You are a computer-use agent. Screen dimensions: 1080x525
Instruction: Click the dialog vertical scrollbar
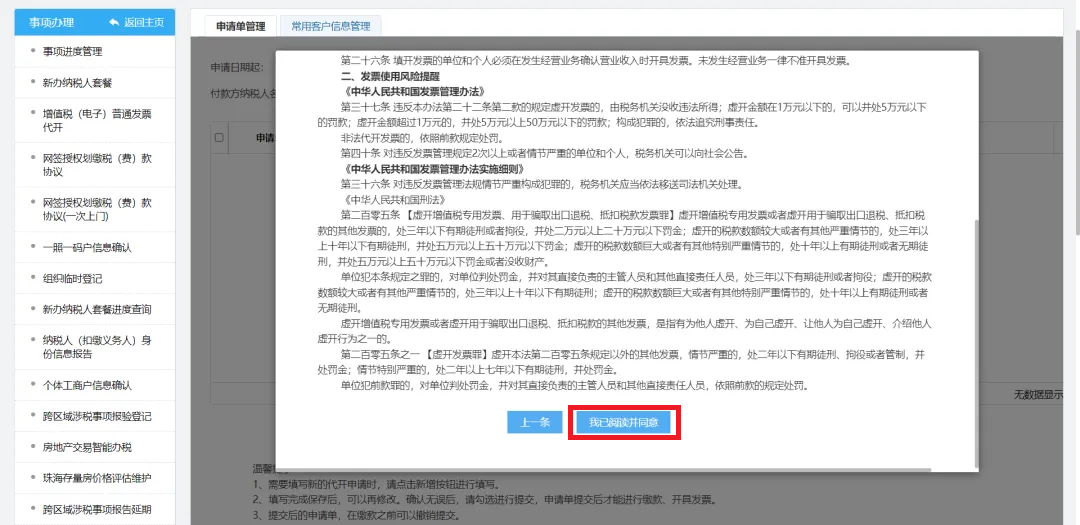coord(975,343)
